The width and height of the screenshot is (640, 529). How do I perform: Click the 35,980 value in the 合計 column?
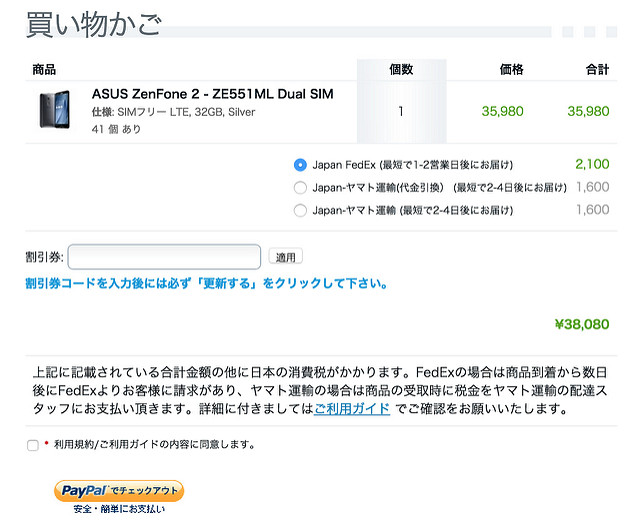click(x=588, y=111)
